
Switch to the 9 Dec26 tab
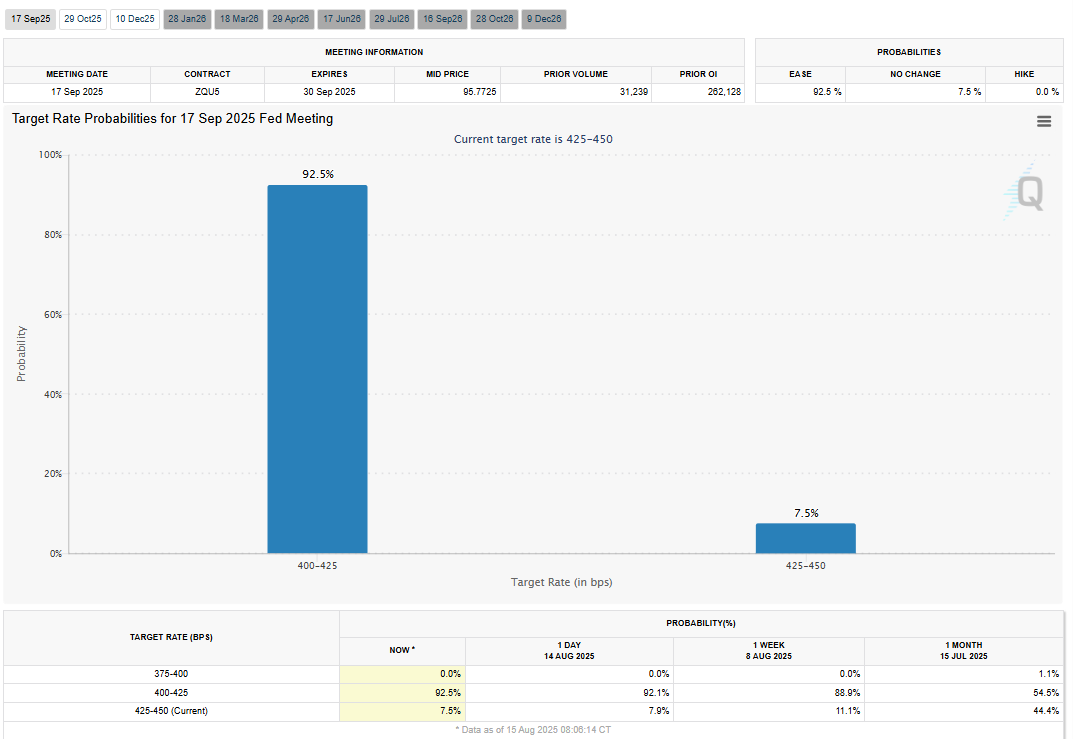pyautogui.click(x=544, y=19)
